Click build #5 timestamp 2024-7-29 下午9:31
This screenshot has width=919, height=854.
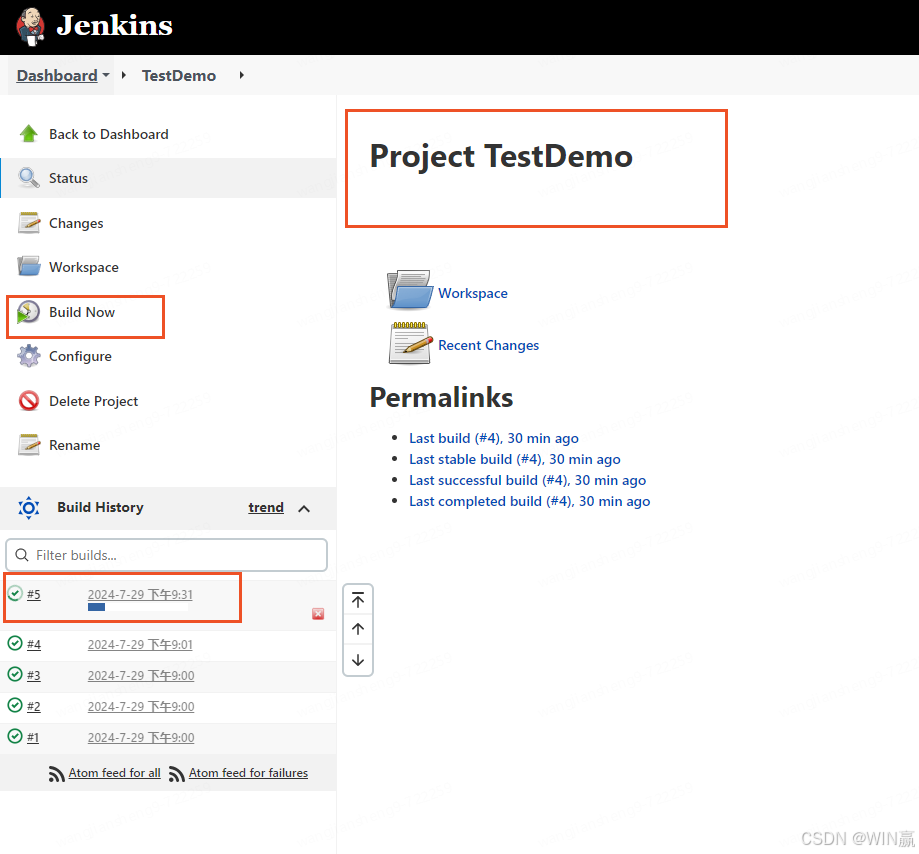140,594
